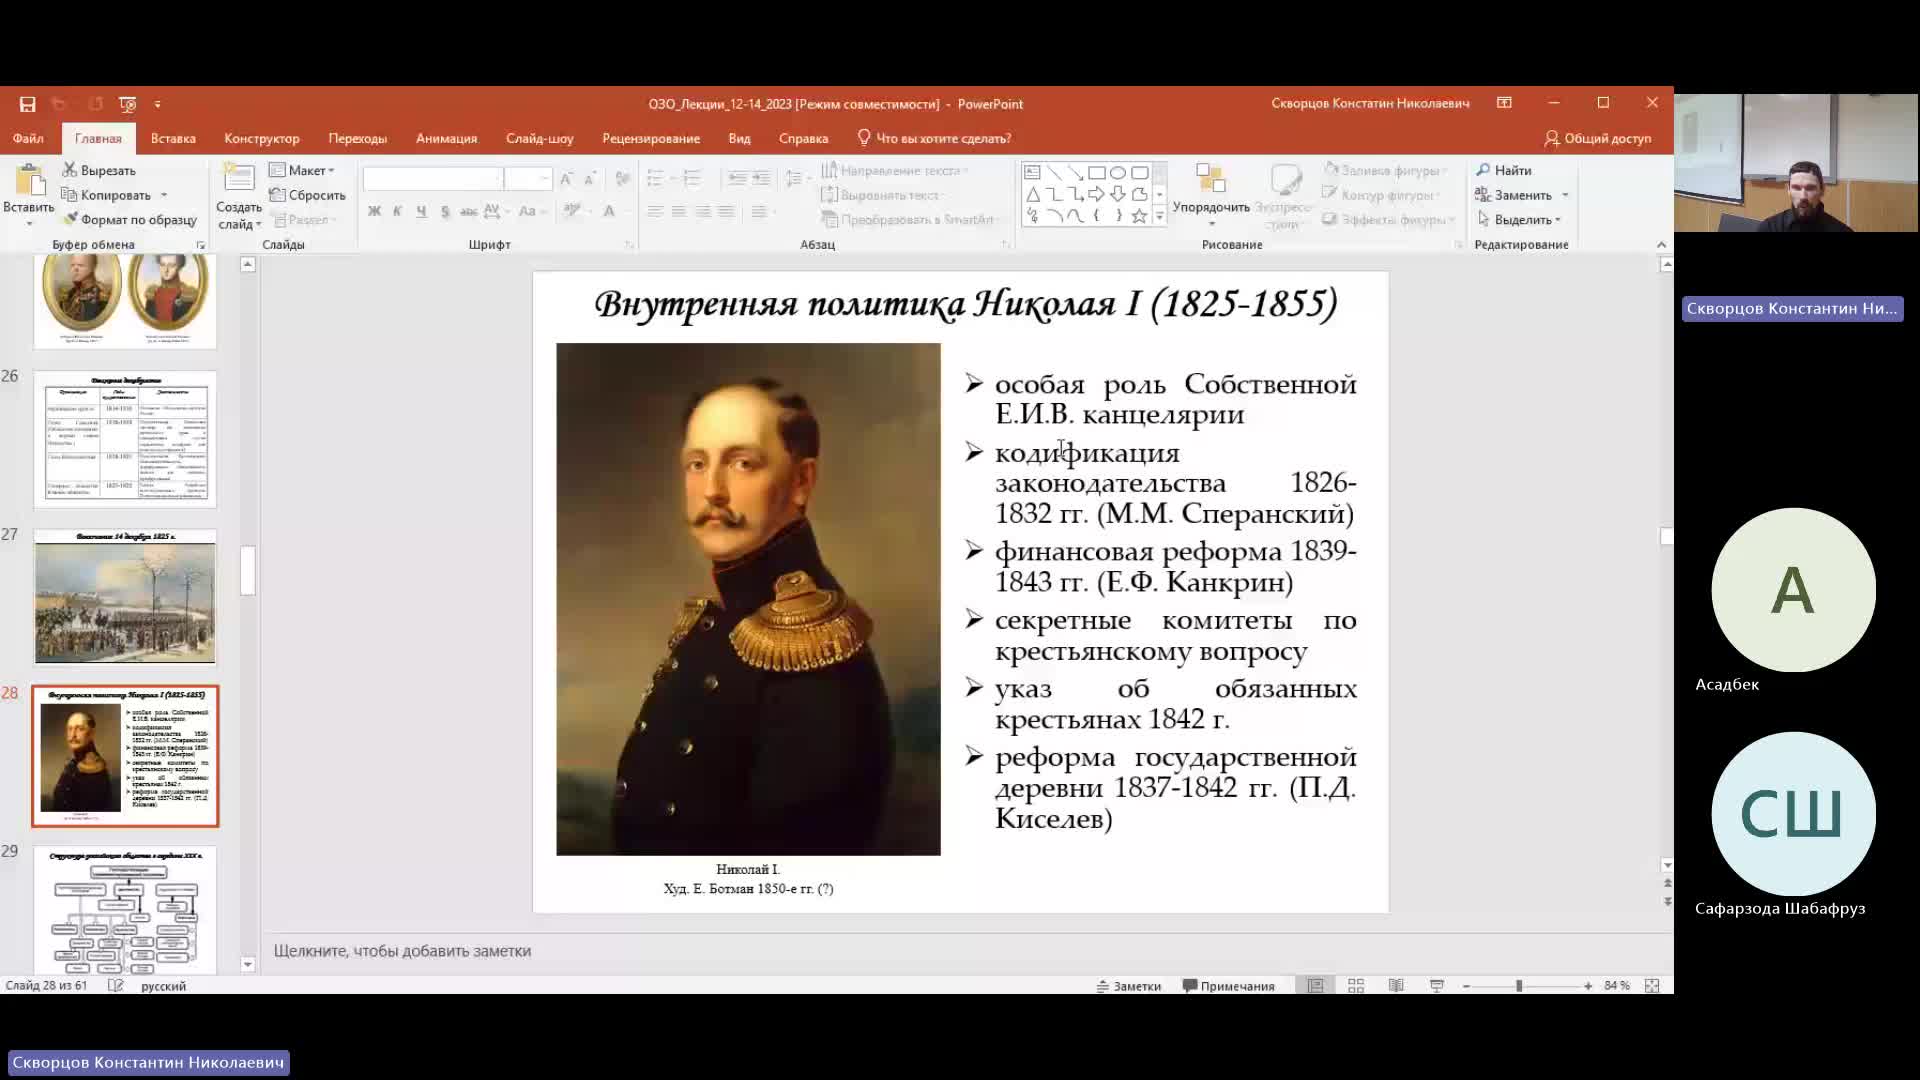This screenshot has height=1080, width=1920.
Task: Start slideshow from status bar icon
Action: [x=1437, y=986]
